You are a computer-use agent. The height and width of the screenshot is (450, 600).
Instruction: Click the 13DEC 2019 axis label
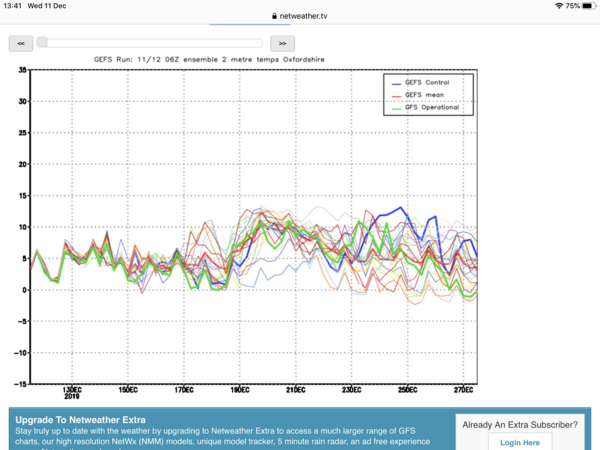click(x=72, y=390)
